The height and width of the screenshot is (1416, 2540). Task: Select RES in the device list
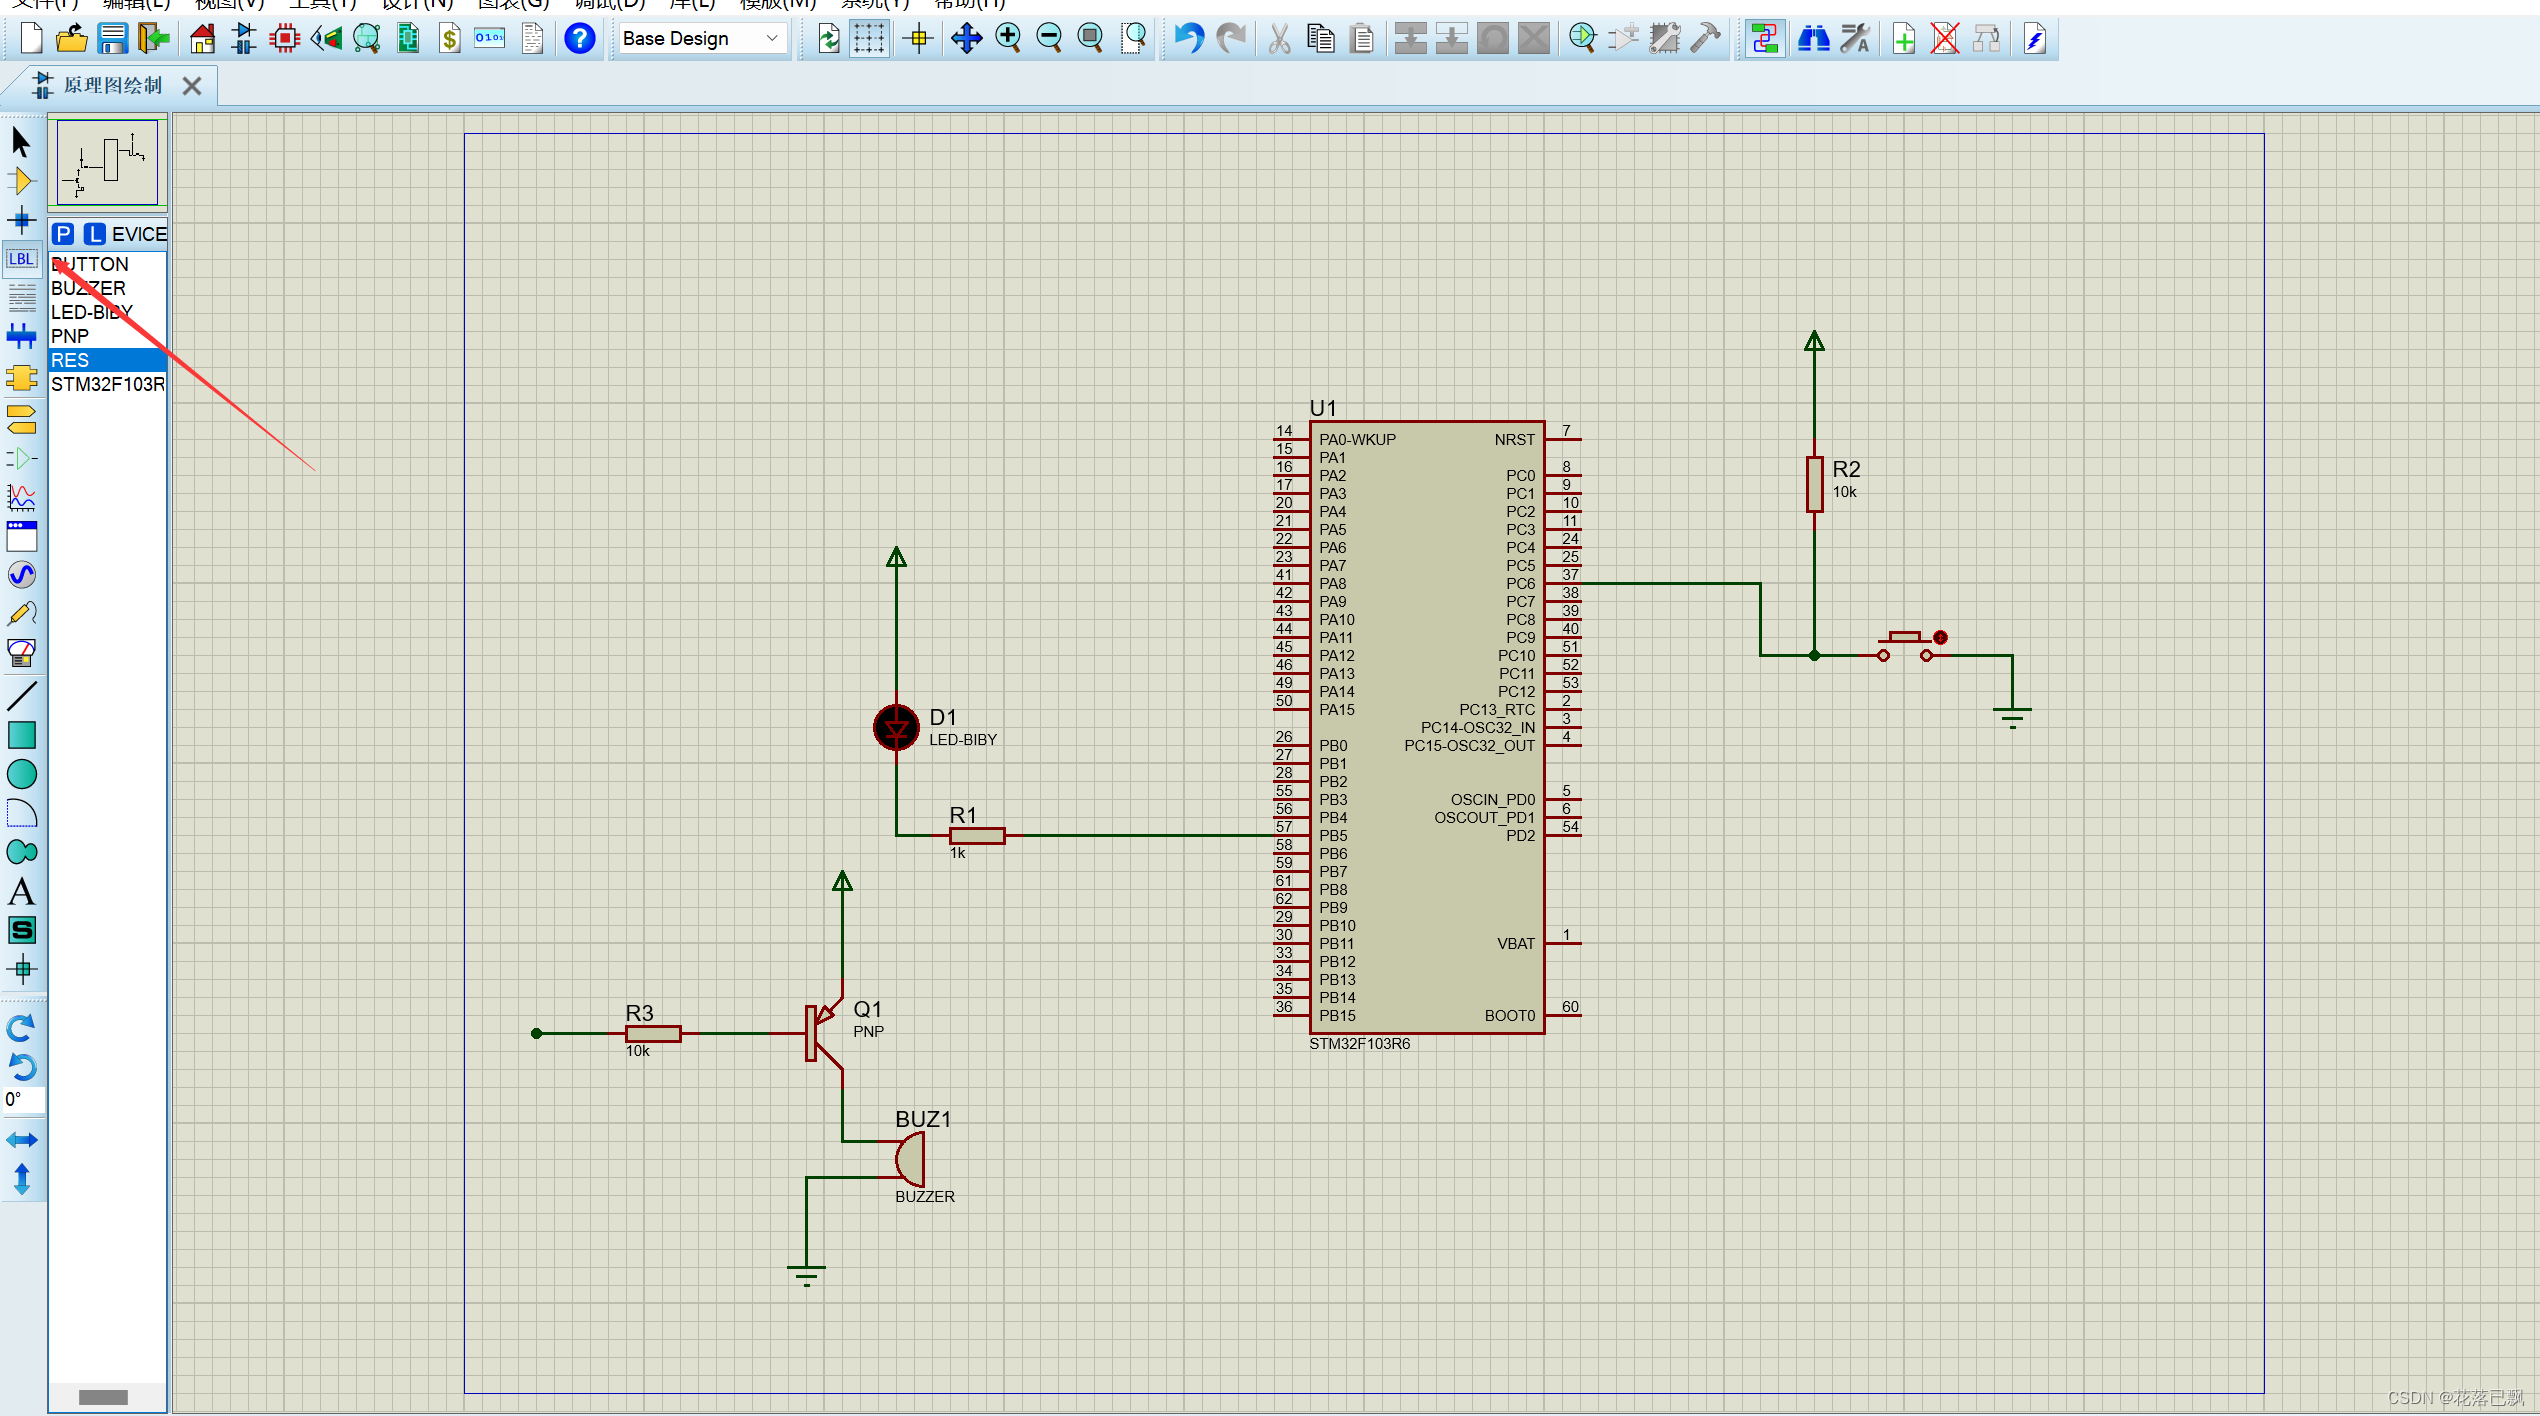pyautogui.click(x=108, y=360)
